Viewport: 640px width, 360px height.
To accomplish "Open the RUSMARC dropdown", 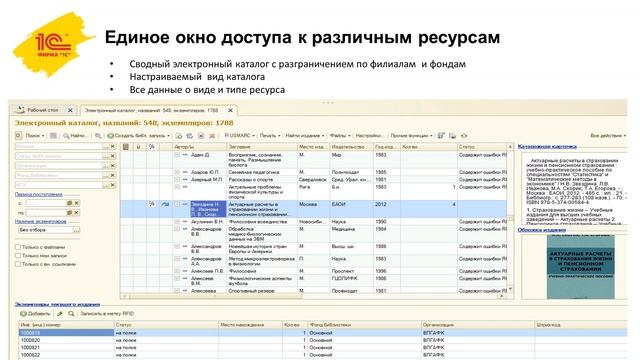I will (x=239, y=136).
